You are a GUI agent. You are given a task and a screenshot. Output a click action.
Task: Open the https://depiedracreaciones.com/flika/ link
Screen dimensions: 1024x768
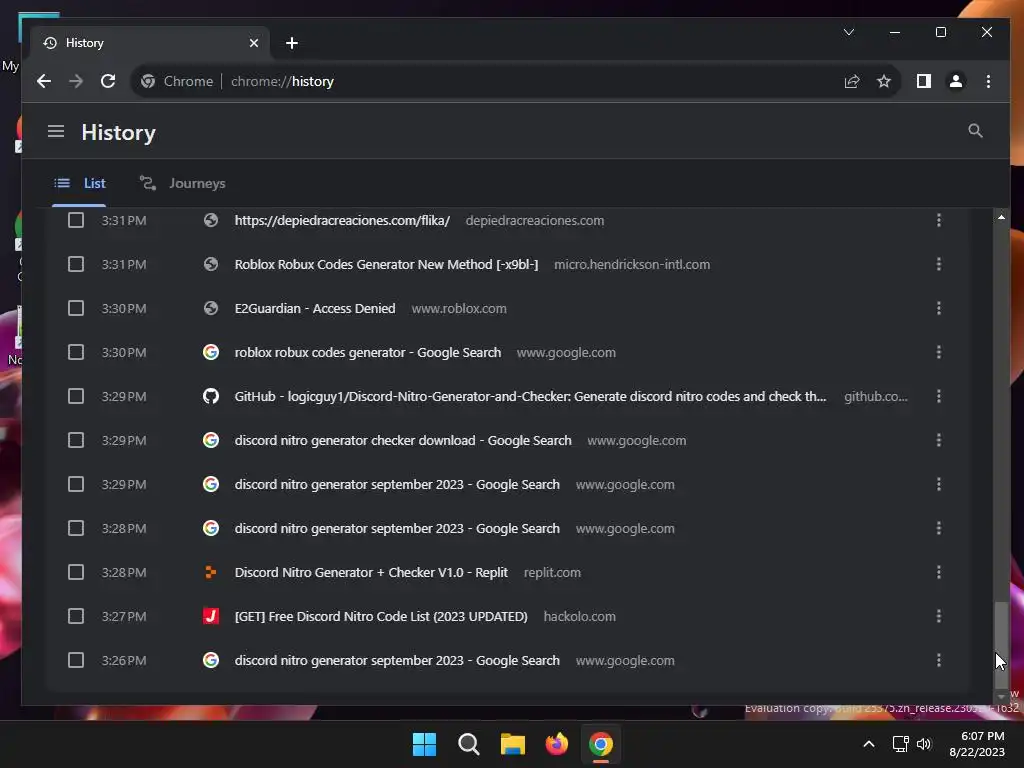point(342,220)
